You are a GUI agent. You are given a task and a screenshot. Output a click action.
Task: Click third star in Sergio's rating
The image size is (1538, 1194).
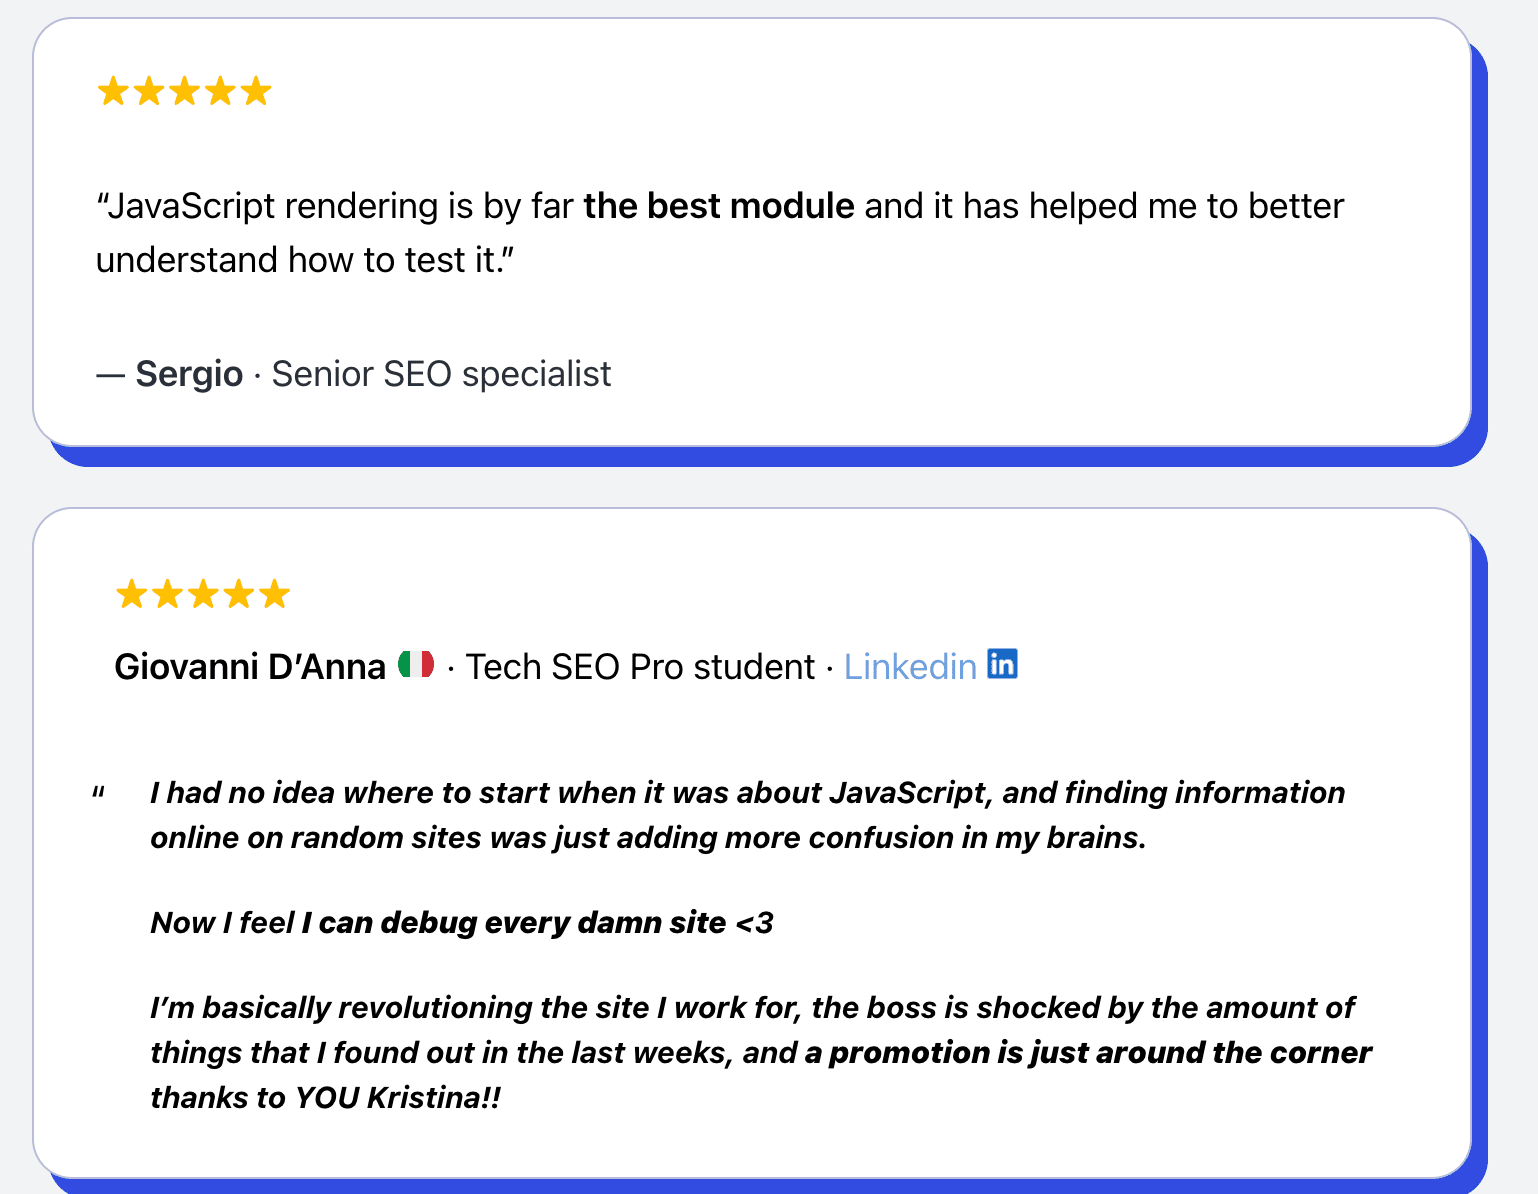click(x=185, y=92)
